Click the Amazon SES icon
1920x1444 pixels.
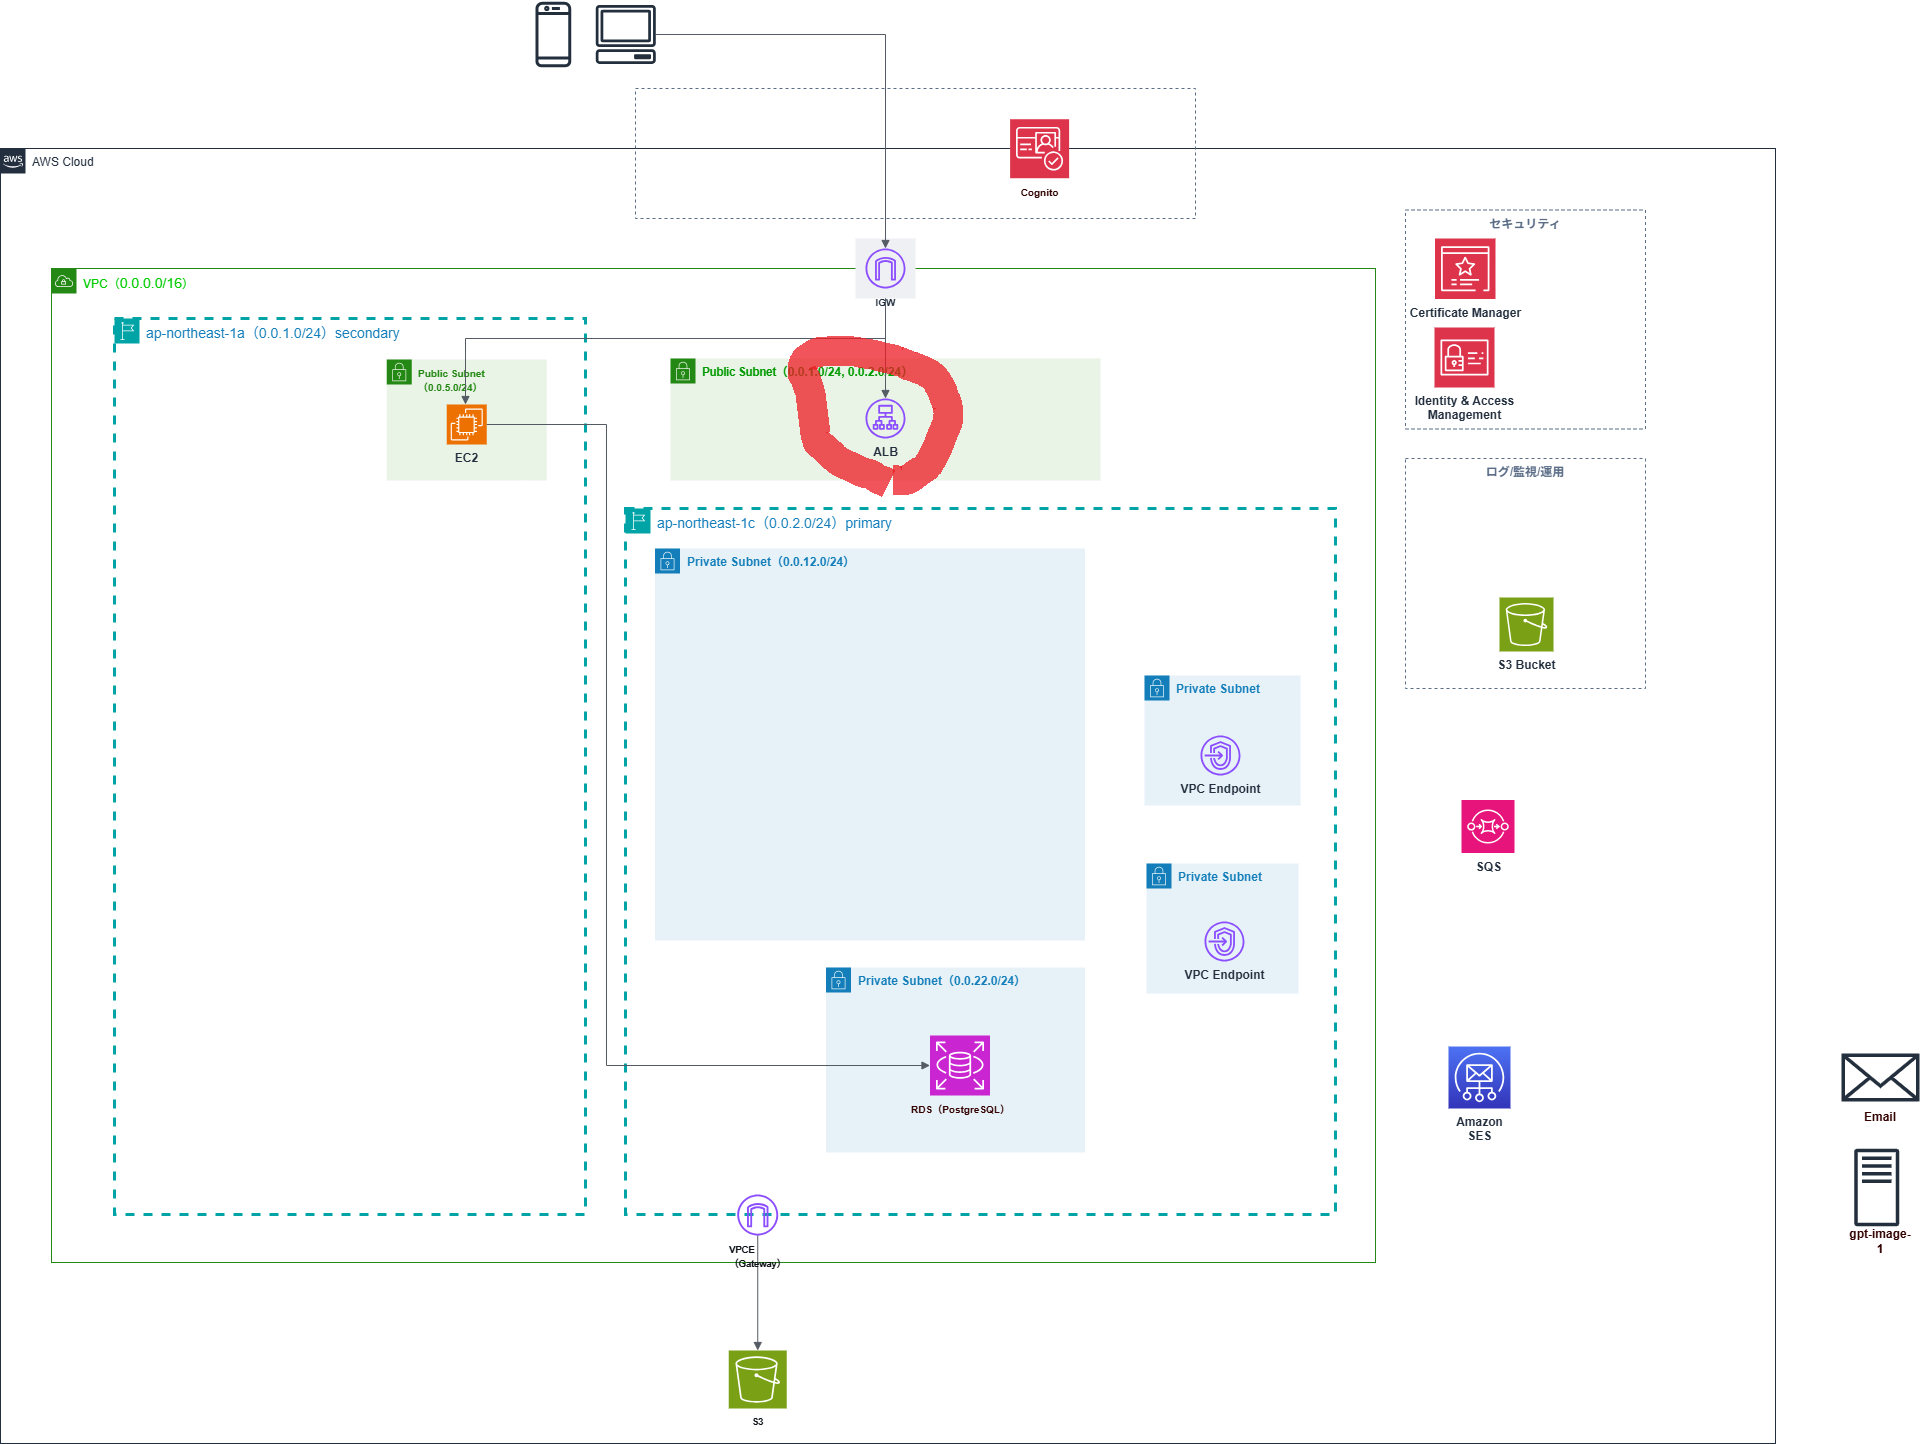click(x=1479, y=1077)
